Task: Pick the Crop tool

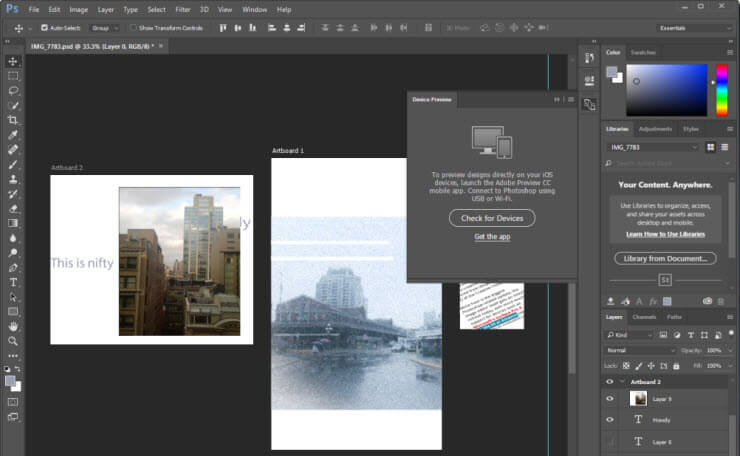Action: coord(13,119)
